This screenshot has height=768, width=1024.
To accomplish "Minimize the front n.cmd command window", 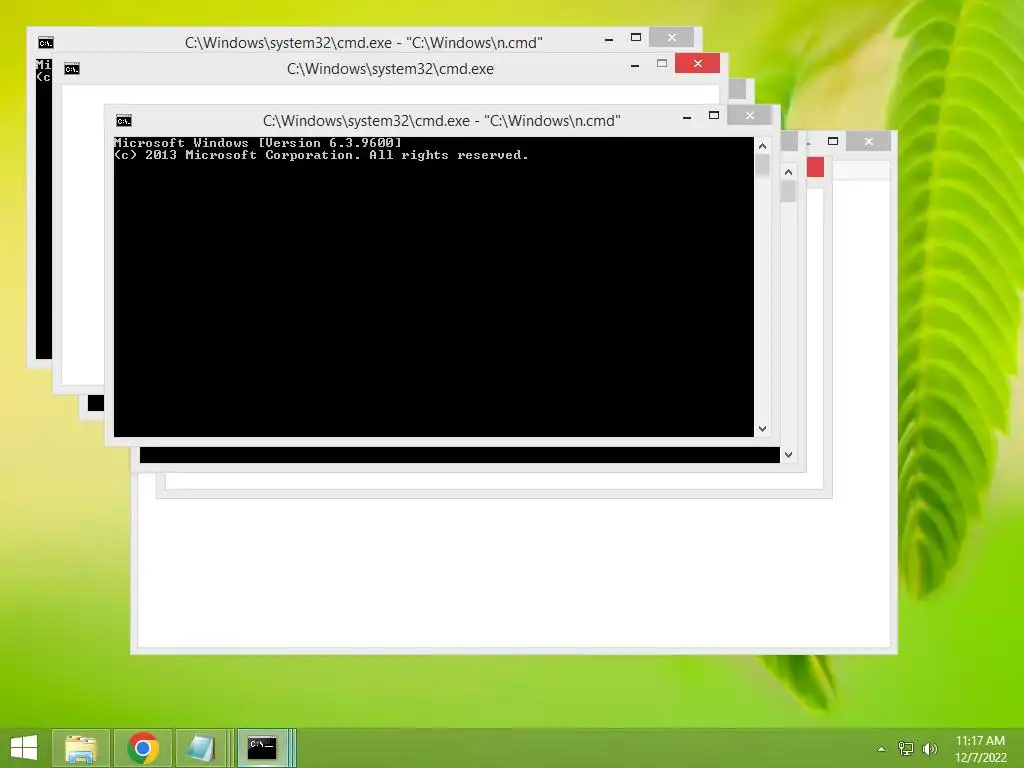I will tap(687, 118).
